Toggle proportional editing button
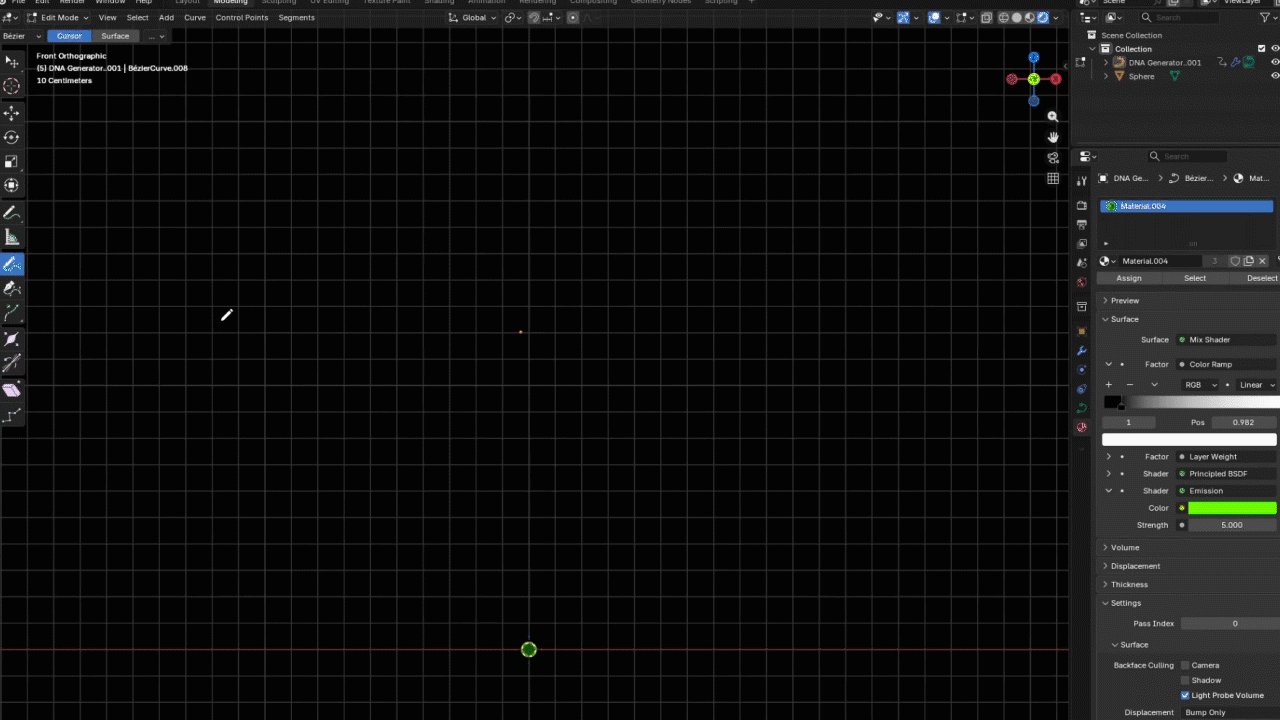 pyautogui.click(x=573, y=17)
